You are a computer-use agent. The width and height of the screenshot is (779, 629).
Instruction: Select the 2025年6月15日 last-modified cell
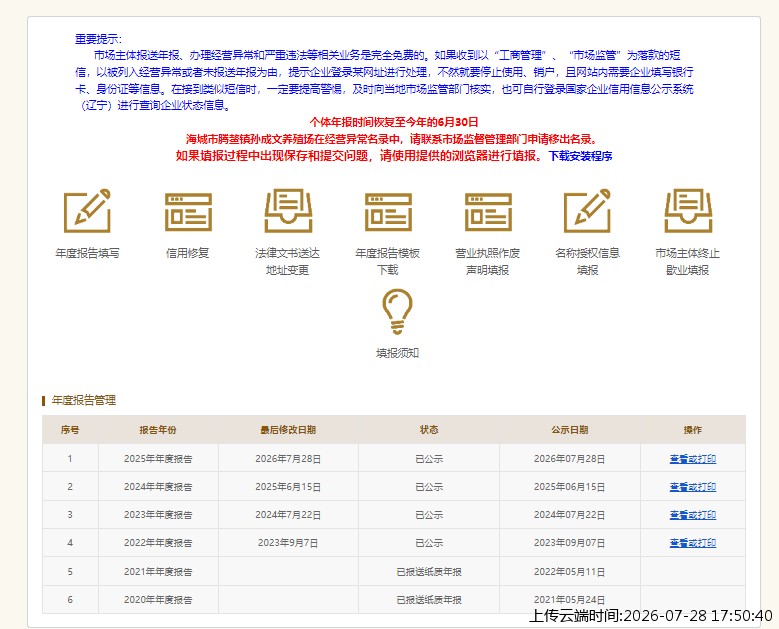[288, 487]
